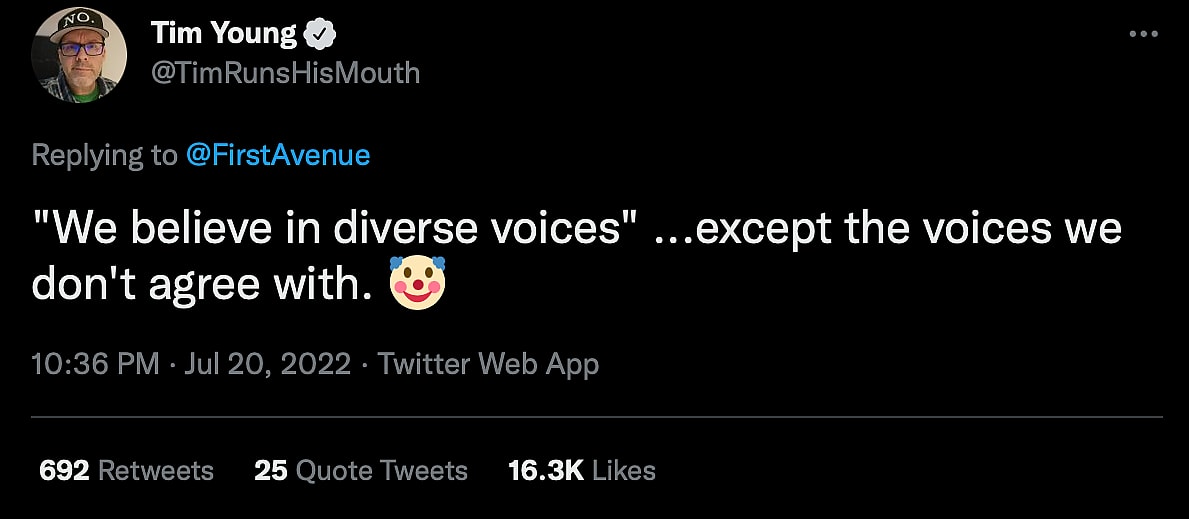This screenshot has width=1189, height=519.
Task: Open the @TimRunsHisMouth handle link
Action: pos(284,73)
